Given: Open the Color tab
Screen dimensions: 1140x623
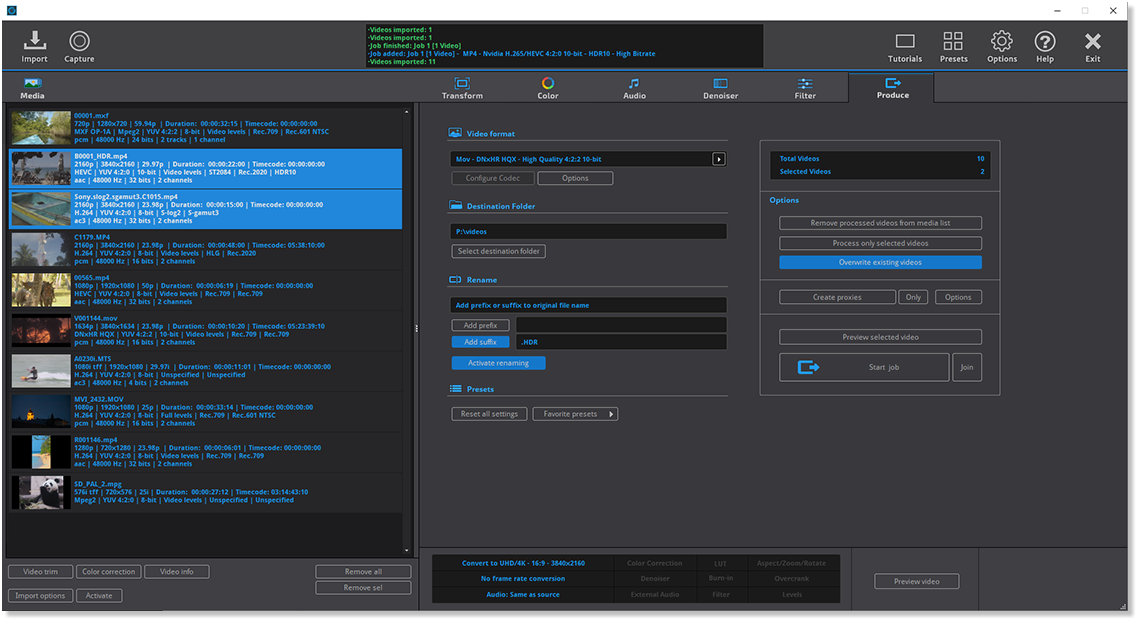Looking at the screenshot, I should [547, 88].
